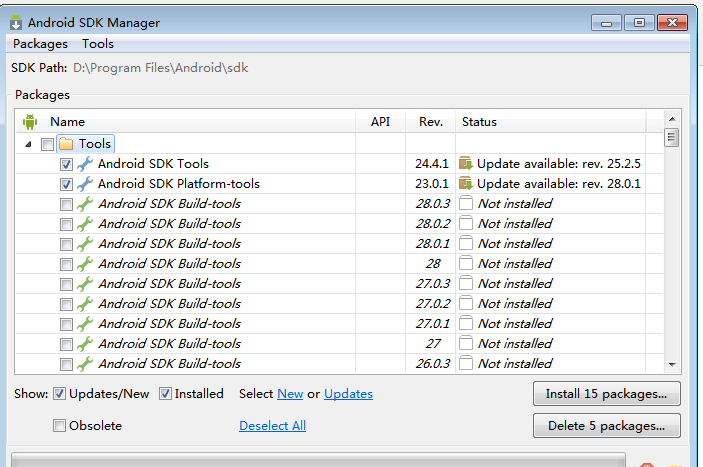Click the wrench icon of Build-tools rev. 27.0.3
Viewport: 703px width, 467px height.
[x=85, y=284]
